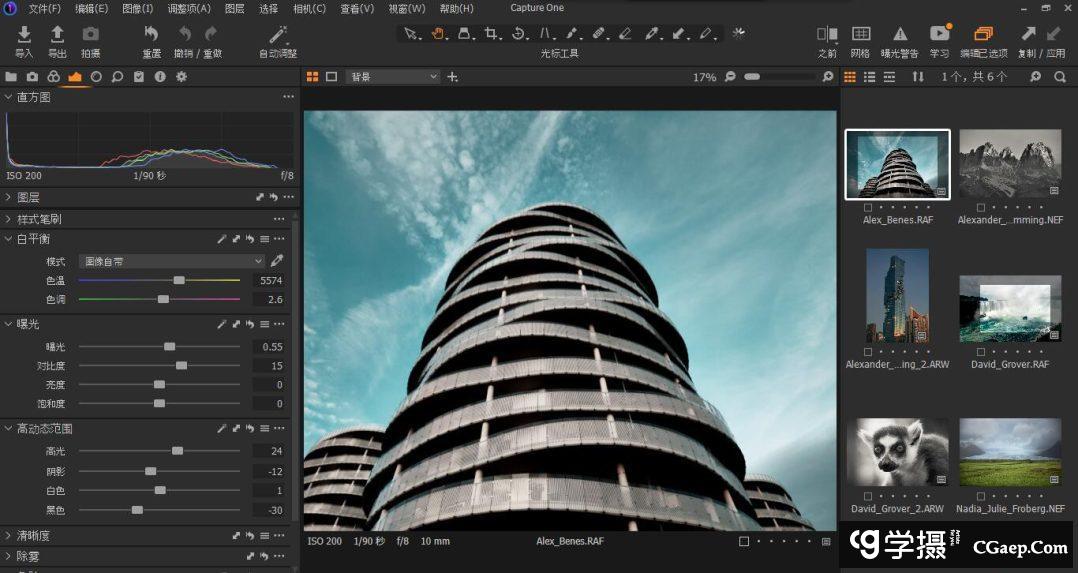1078x573 pixels.
Task: Collapse the 曝光 exposure panel
Action: (x=9, y=324)
